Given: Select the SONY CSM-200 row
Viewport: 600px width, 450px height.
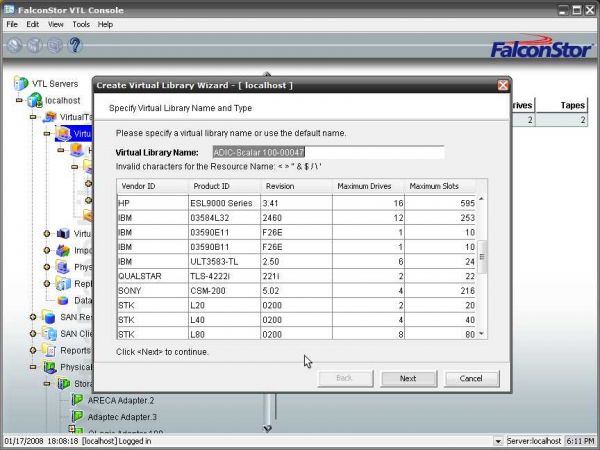Looking at the screenshot, I should click(297, 290).
